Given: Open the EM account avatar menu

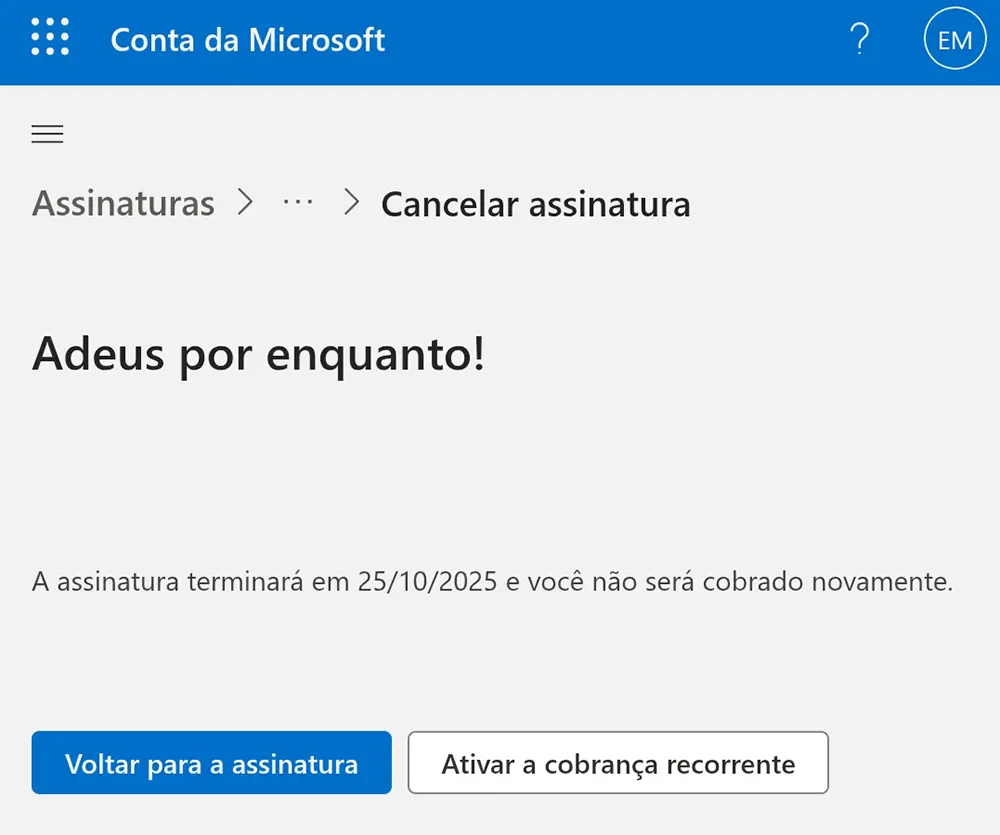Looking at the screenshot, I should [x=954, y=40].
